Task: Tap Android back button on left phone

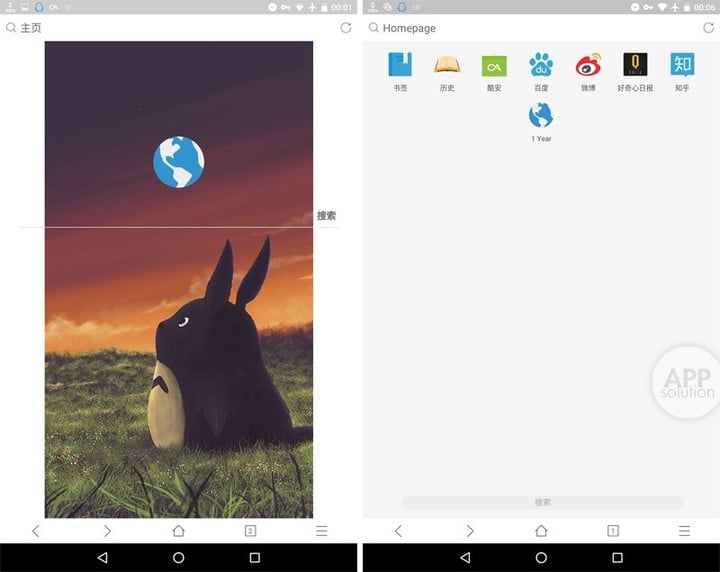Action: [103, 557]
